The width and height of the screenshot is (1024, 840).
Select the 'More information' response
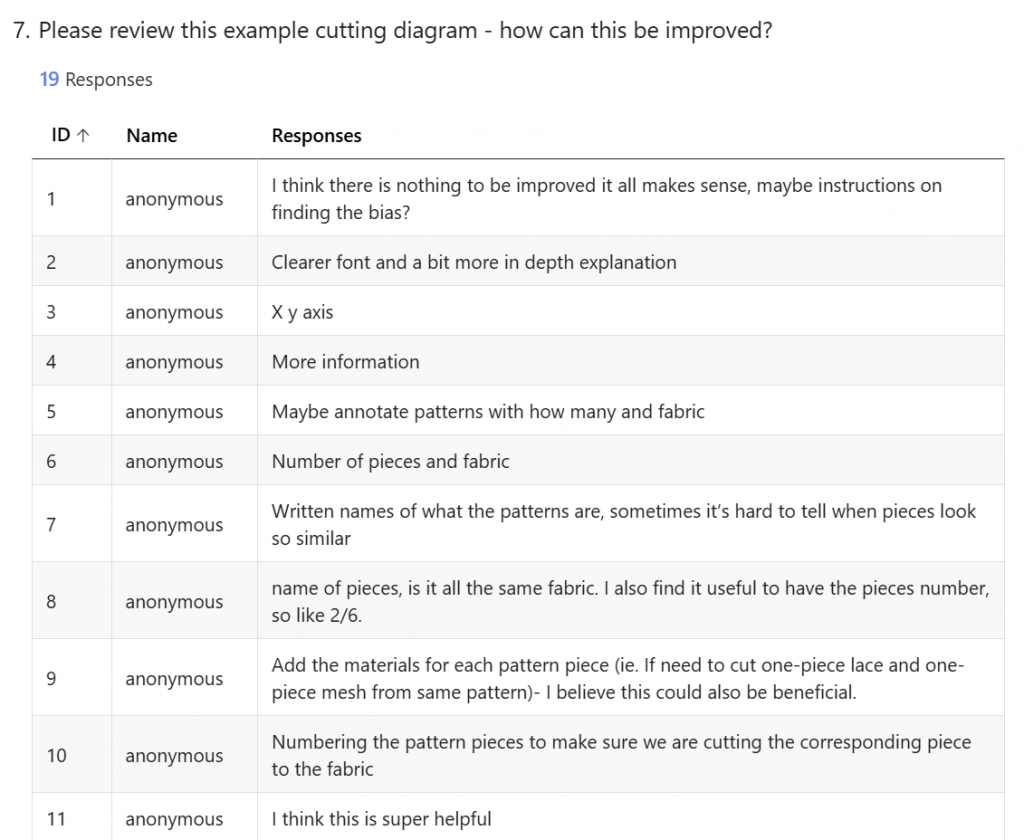[346, 362]
